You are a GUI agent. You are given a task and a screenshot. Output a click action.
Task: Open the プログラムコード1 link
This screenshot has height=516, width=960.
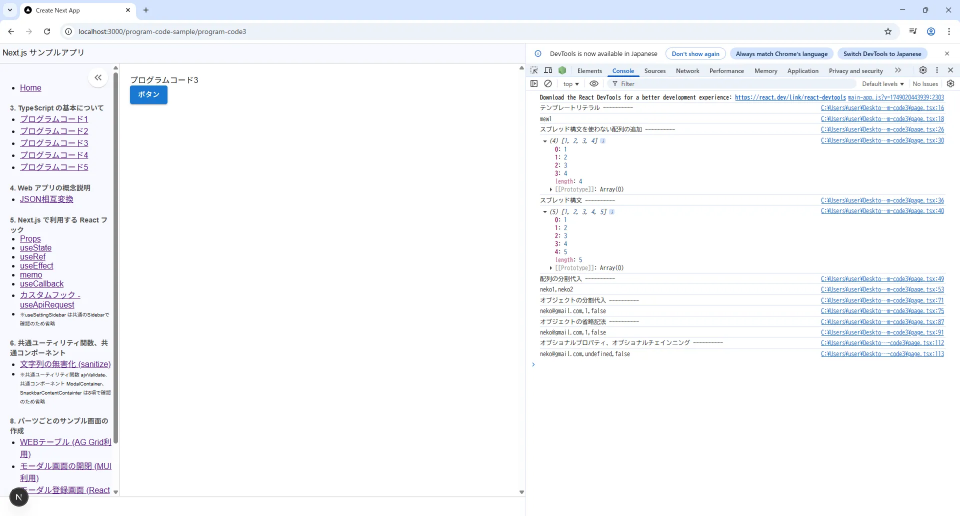click(x=54, y=119)
